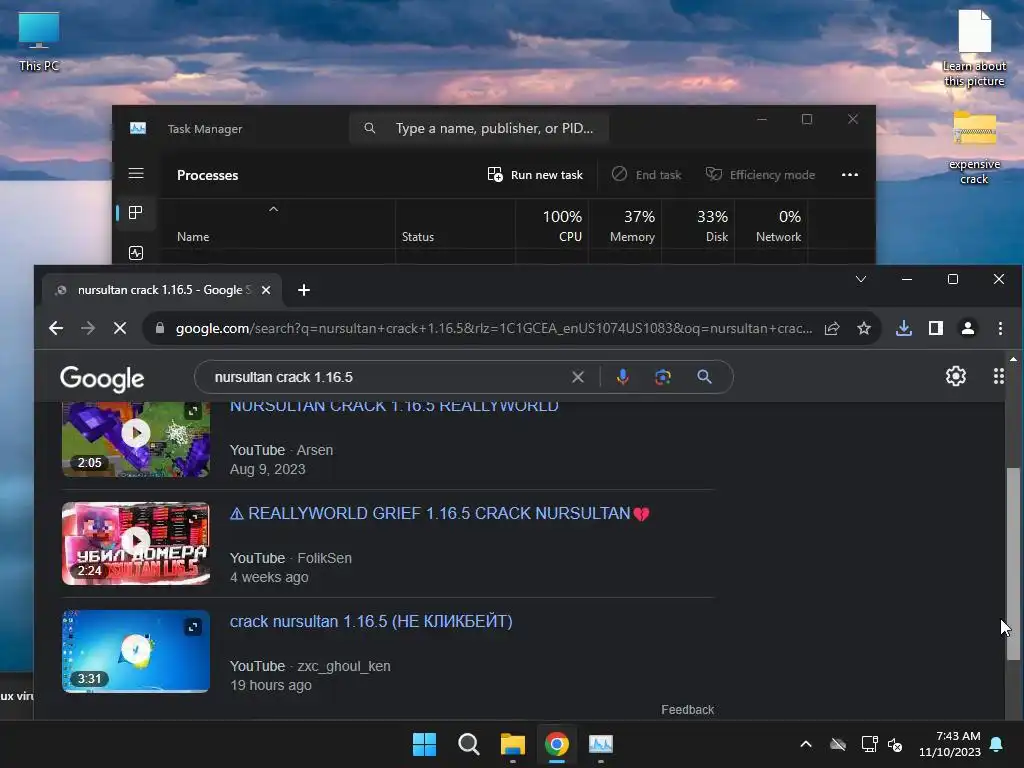Image resolution: width=1024 pixels, height=768 pixels.
Task: View site information lock icon
Action: 160,328
